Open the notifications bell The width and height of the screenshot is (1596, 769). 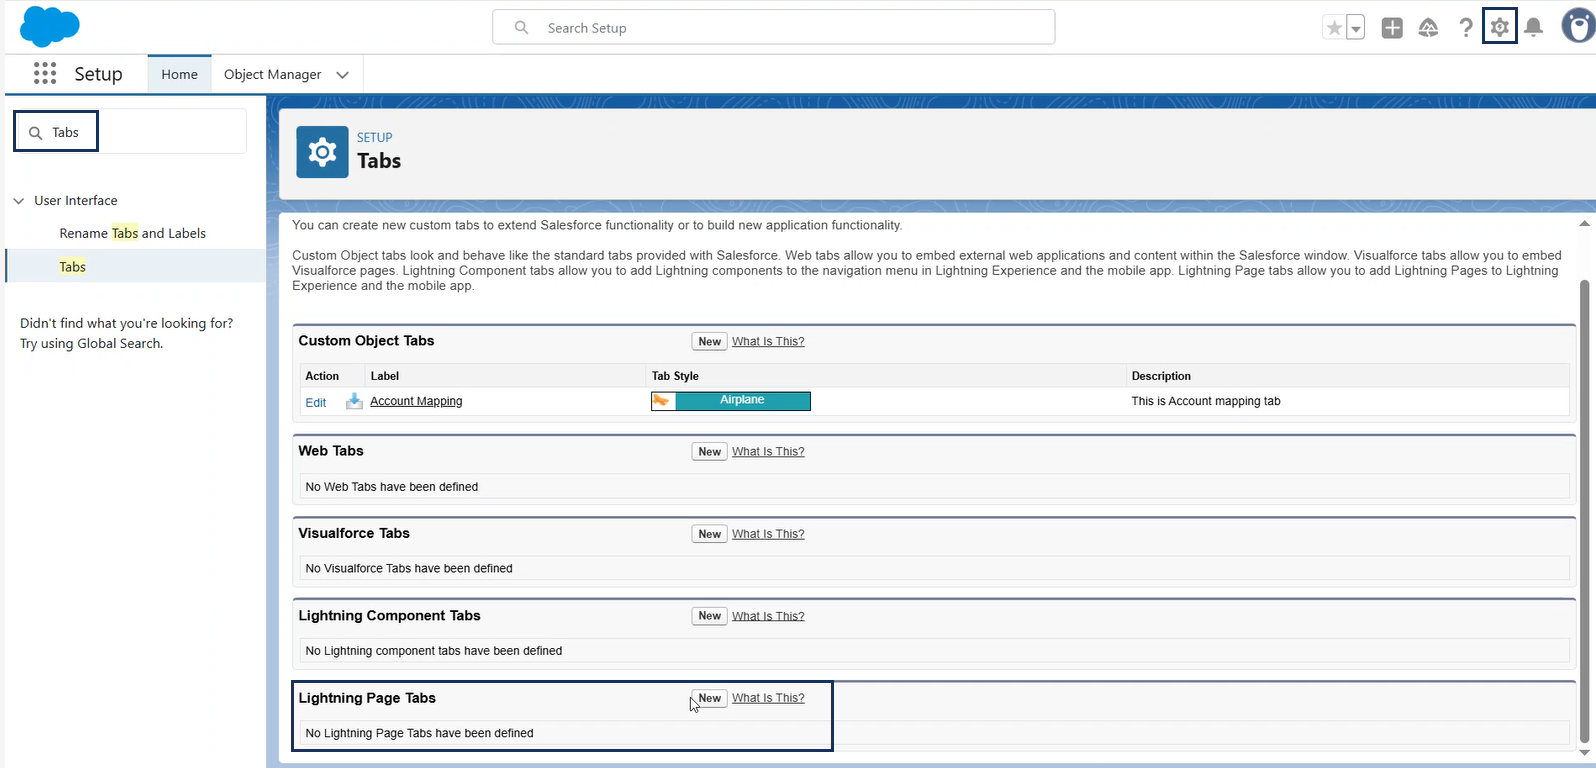tap(1533, 28)
